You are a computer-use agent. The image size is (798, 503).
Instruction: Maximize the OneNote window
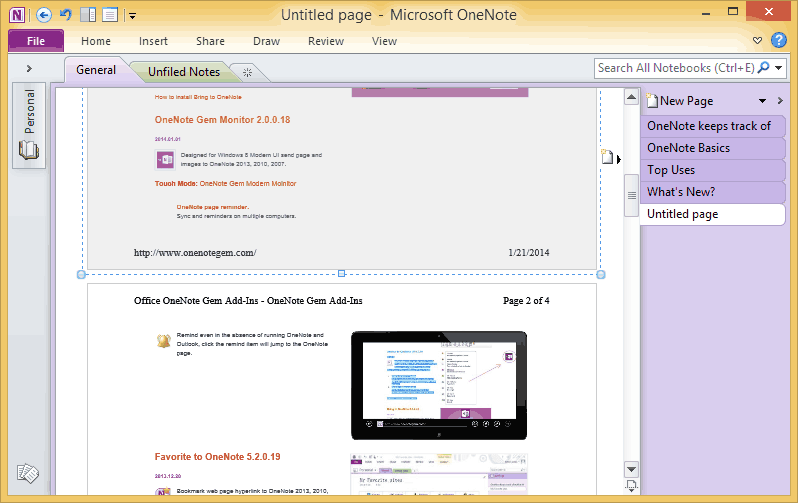[733, 12]
